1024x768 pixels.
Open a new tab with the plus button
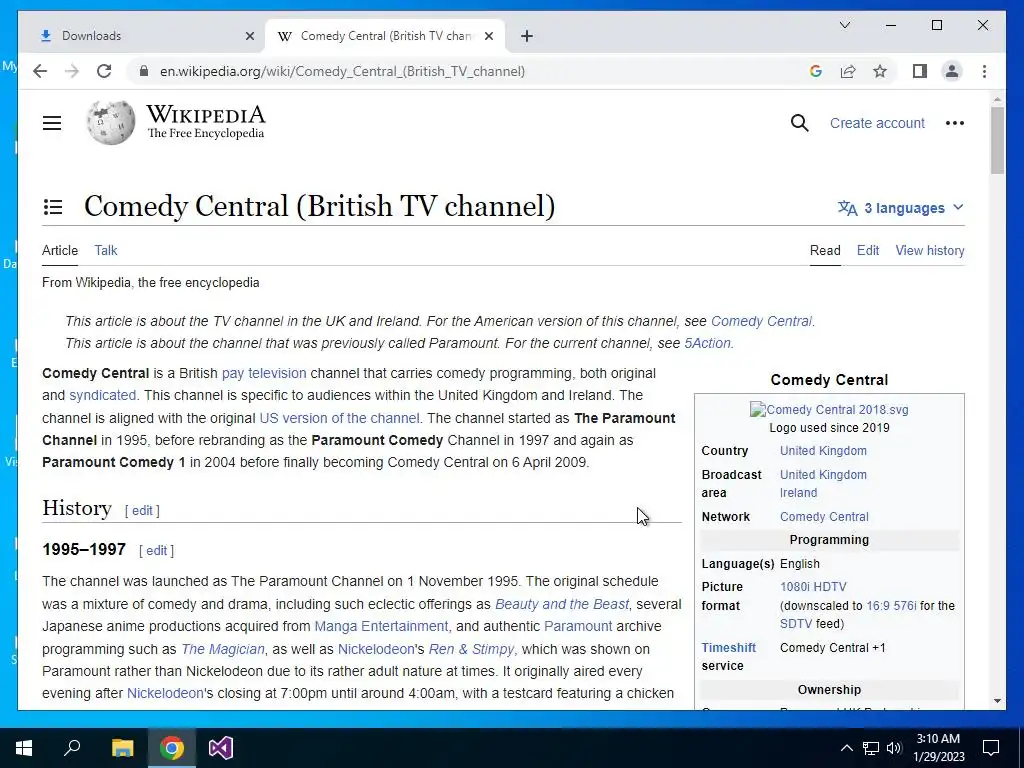point(526,36)
